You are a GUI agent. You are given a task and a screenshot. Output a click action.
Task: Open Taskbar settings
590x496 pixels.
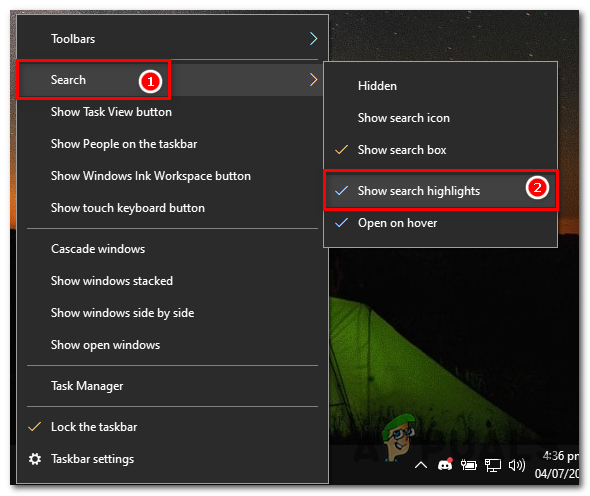click(x=172, y=459)
